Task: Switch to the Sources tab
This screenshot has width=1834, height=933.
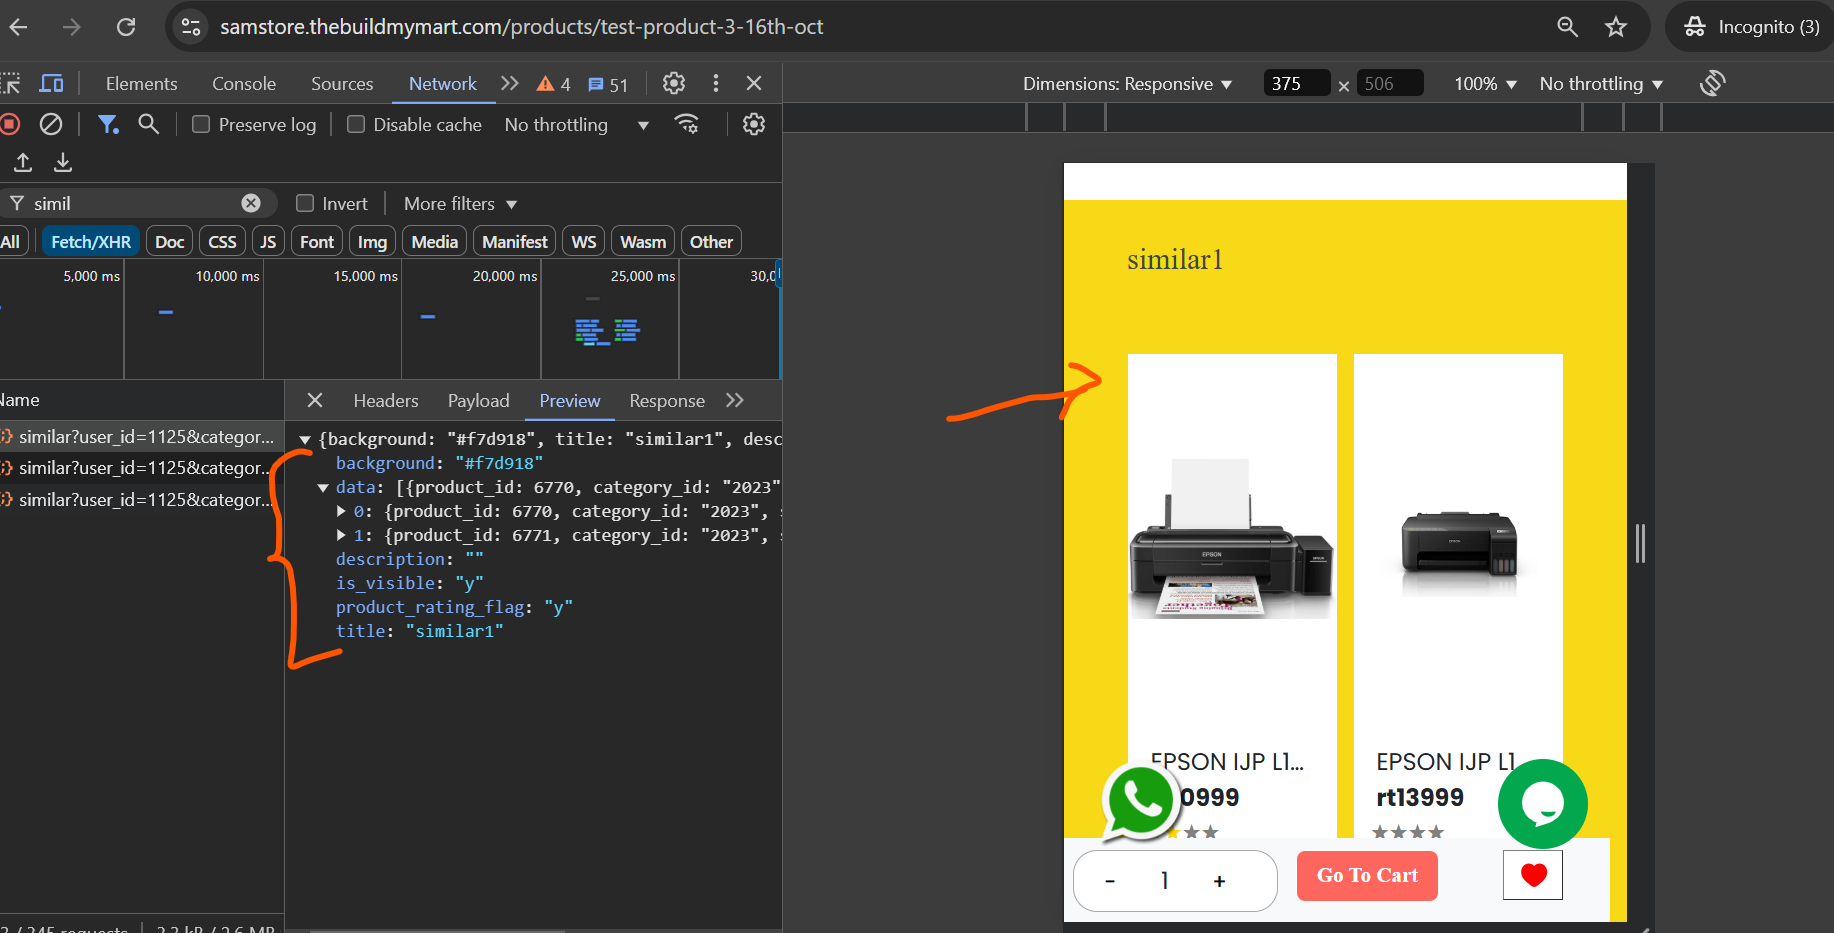Action: [x=342, y=84]
